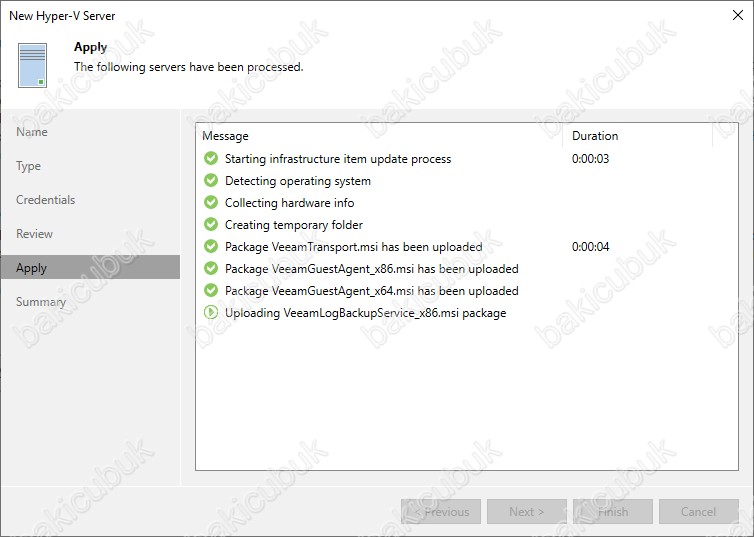This screenshot has height=537, width=754.
Task: Select 'Creating temporary folder' row text
Action: pos(294,225)
